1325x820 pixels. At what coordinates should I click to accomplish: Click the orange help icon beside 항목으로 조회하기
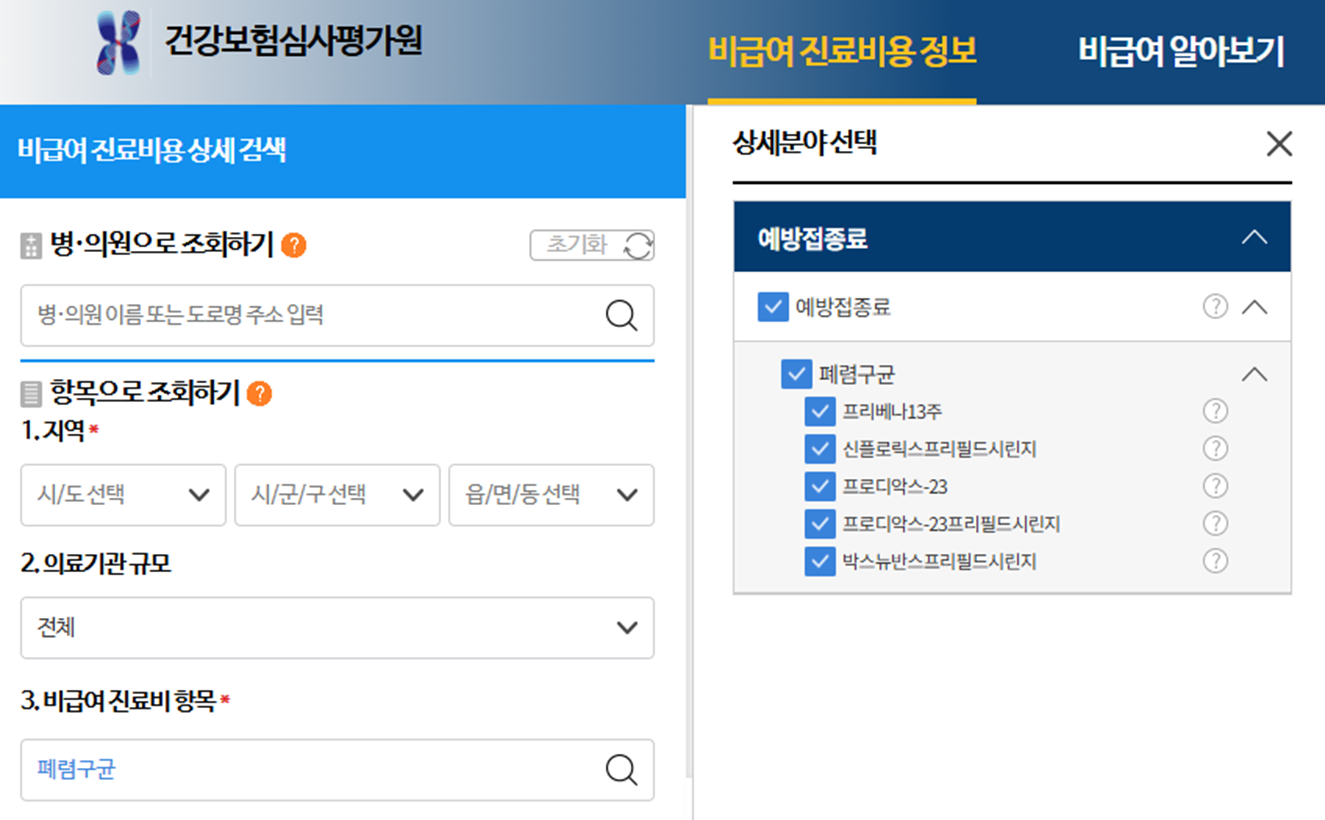(x=259, y=394)
